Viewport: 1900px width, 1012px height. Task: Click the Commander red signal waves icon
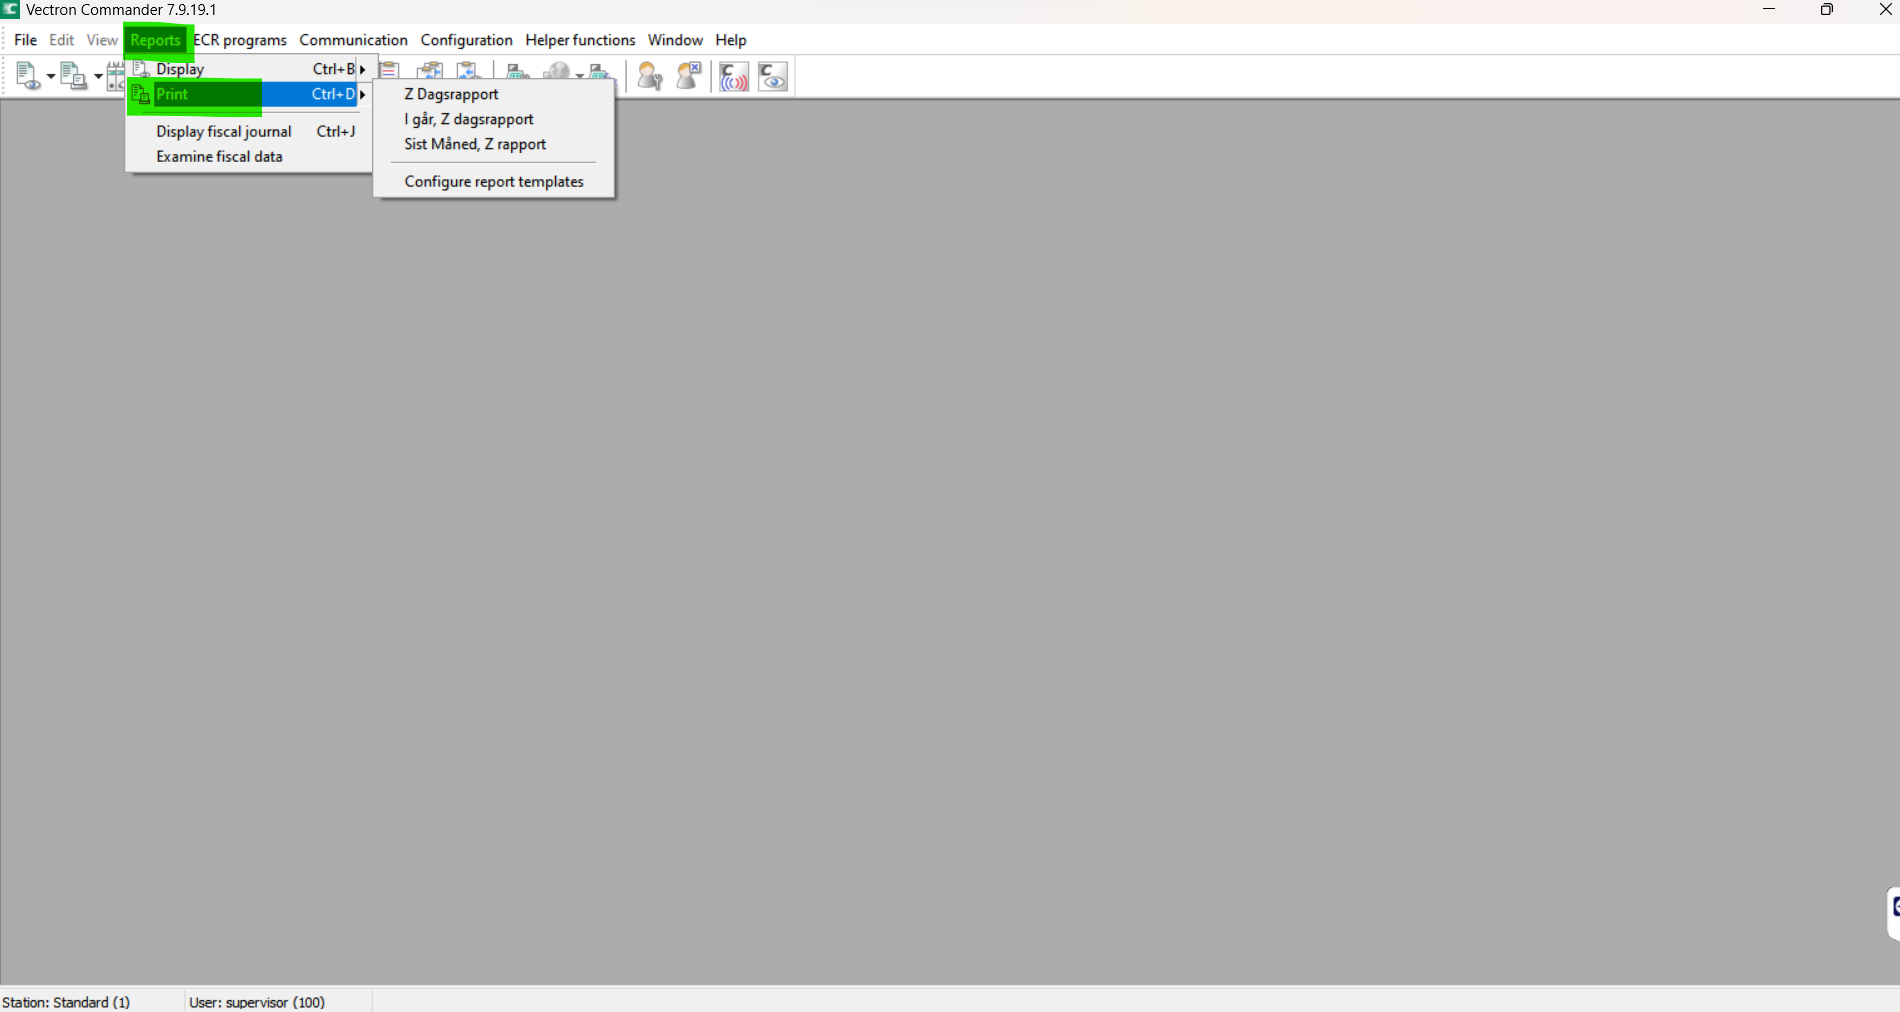click(734, 76)
